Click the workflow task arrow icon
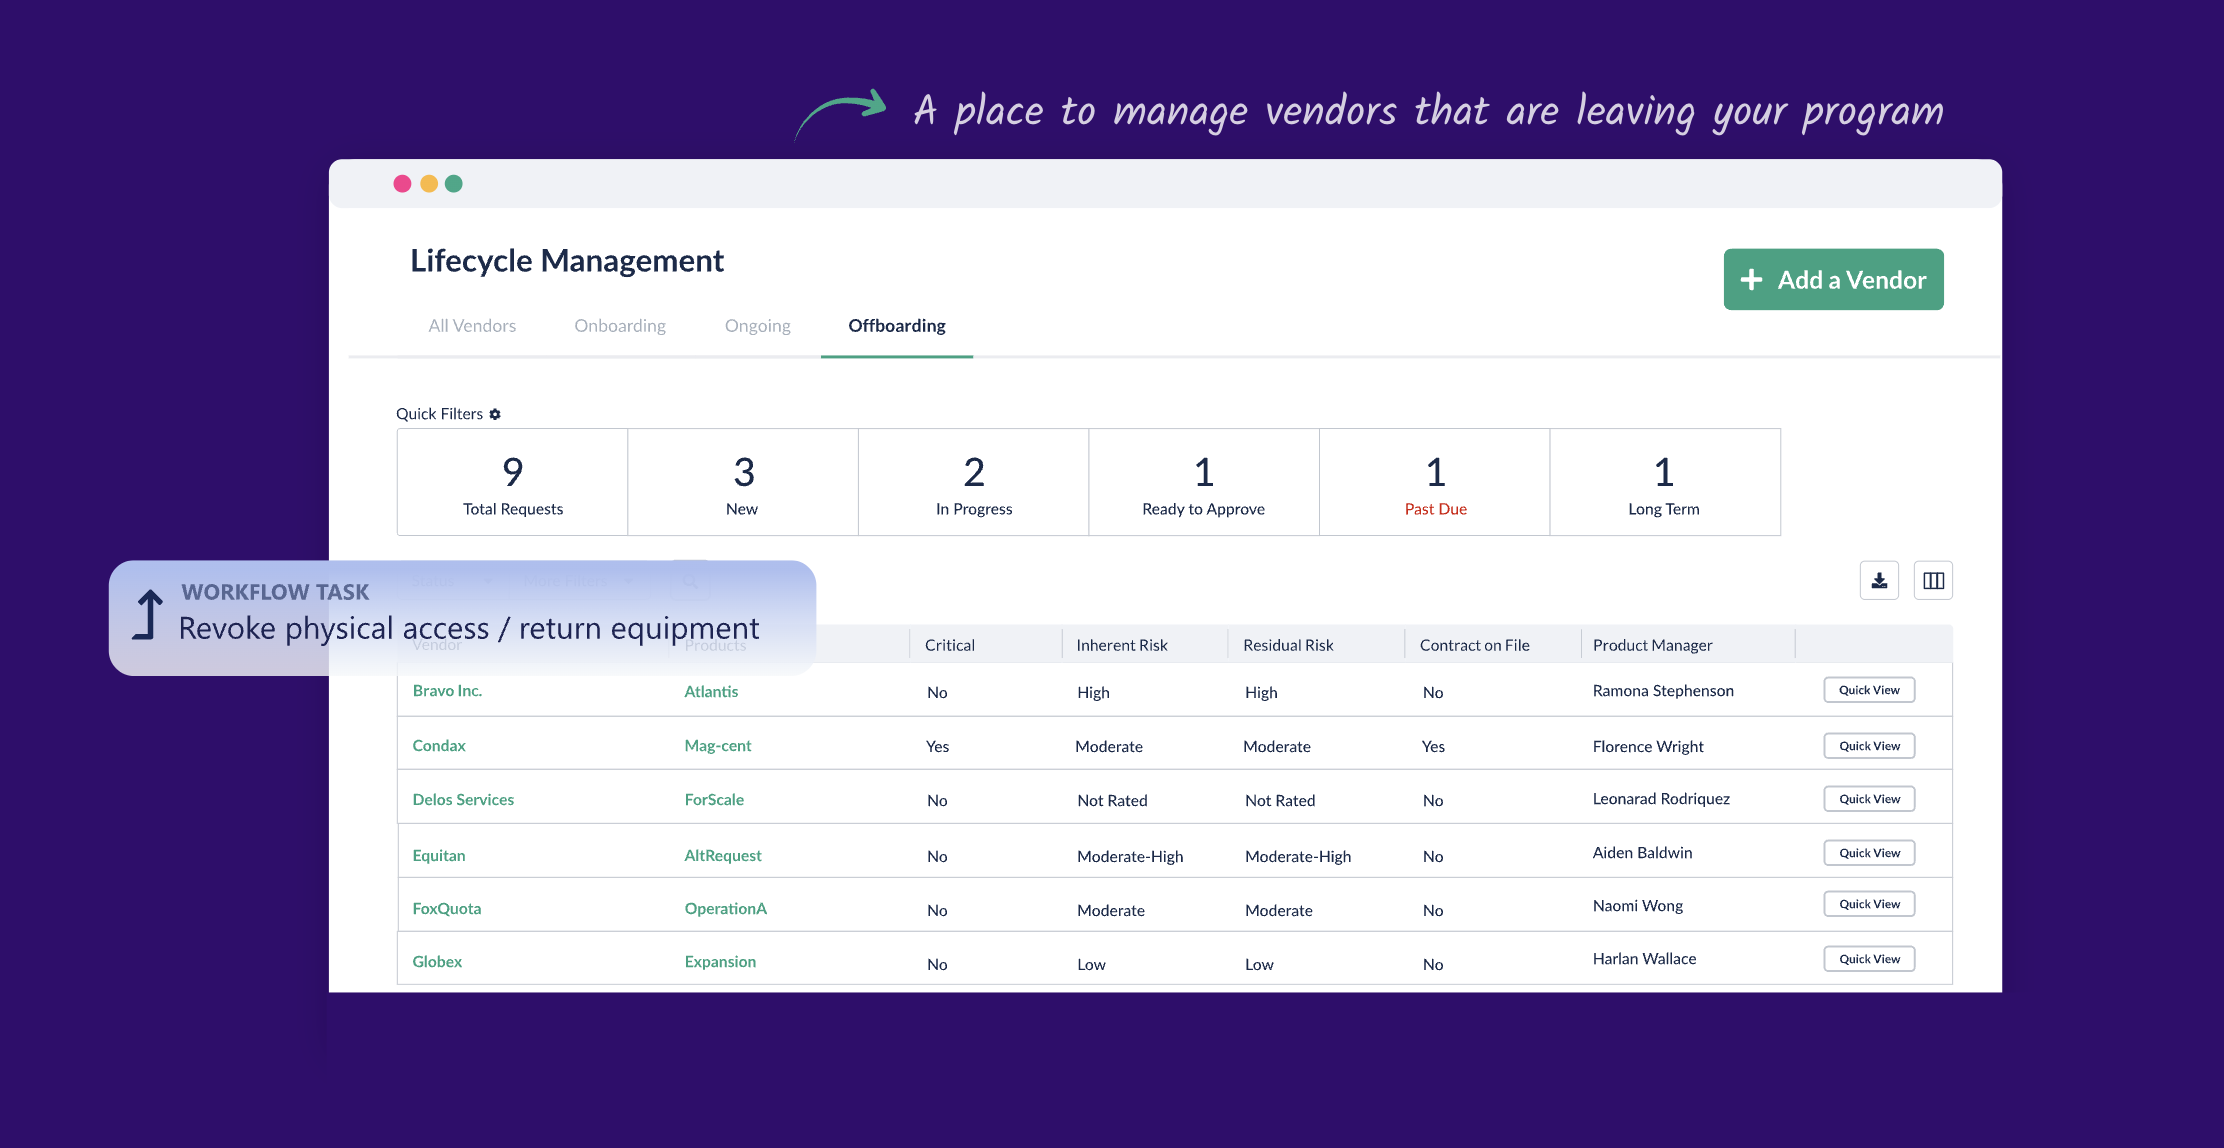 point(148,615)
